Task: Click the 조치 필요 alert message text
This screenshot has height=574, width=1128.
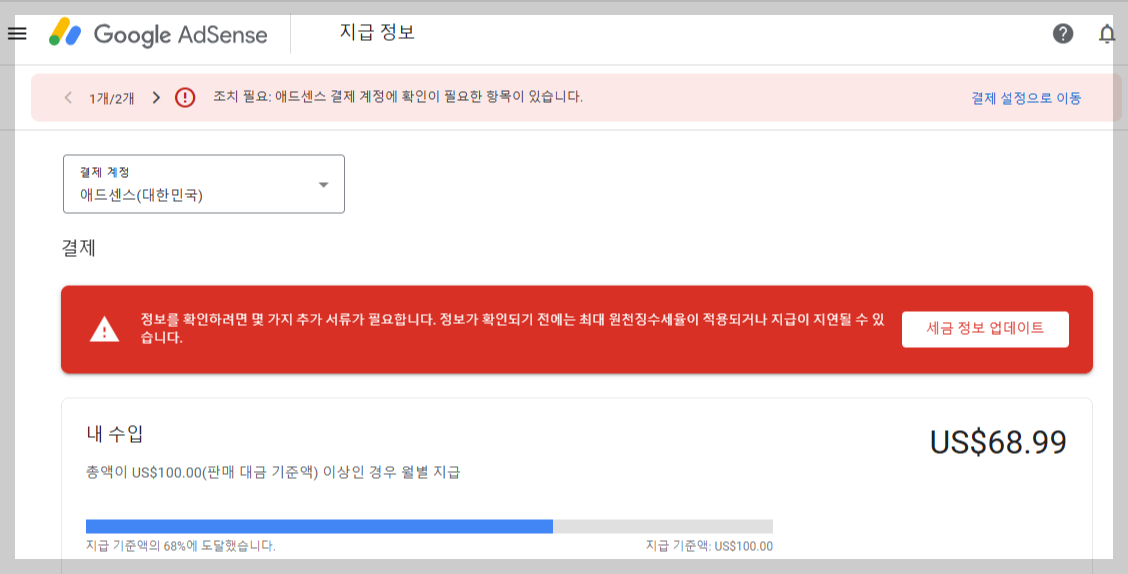Action: [398, 96]
